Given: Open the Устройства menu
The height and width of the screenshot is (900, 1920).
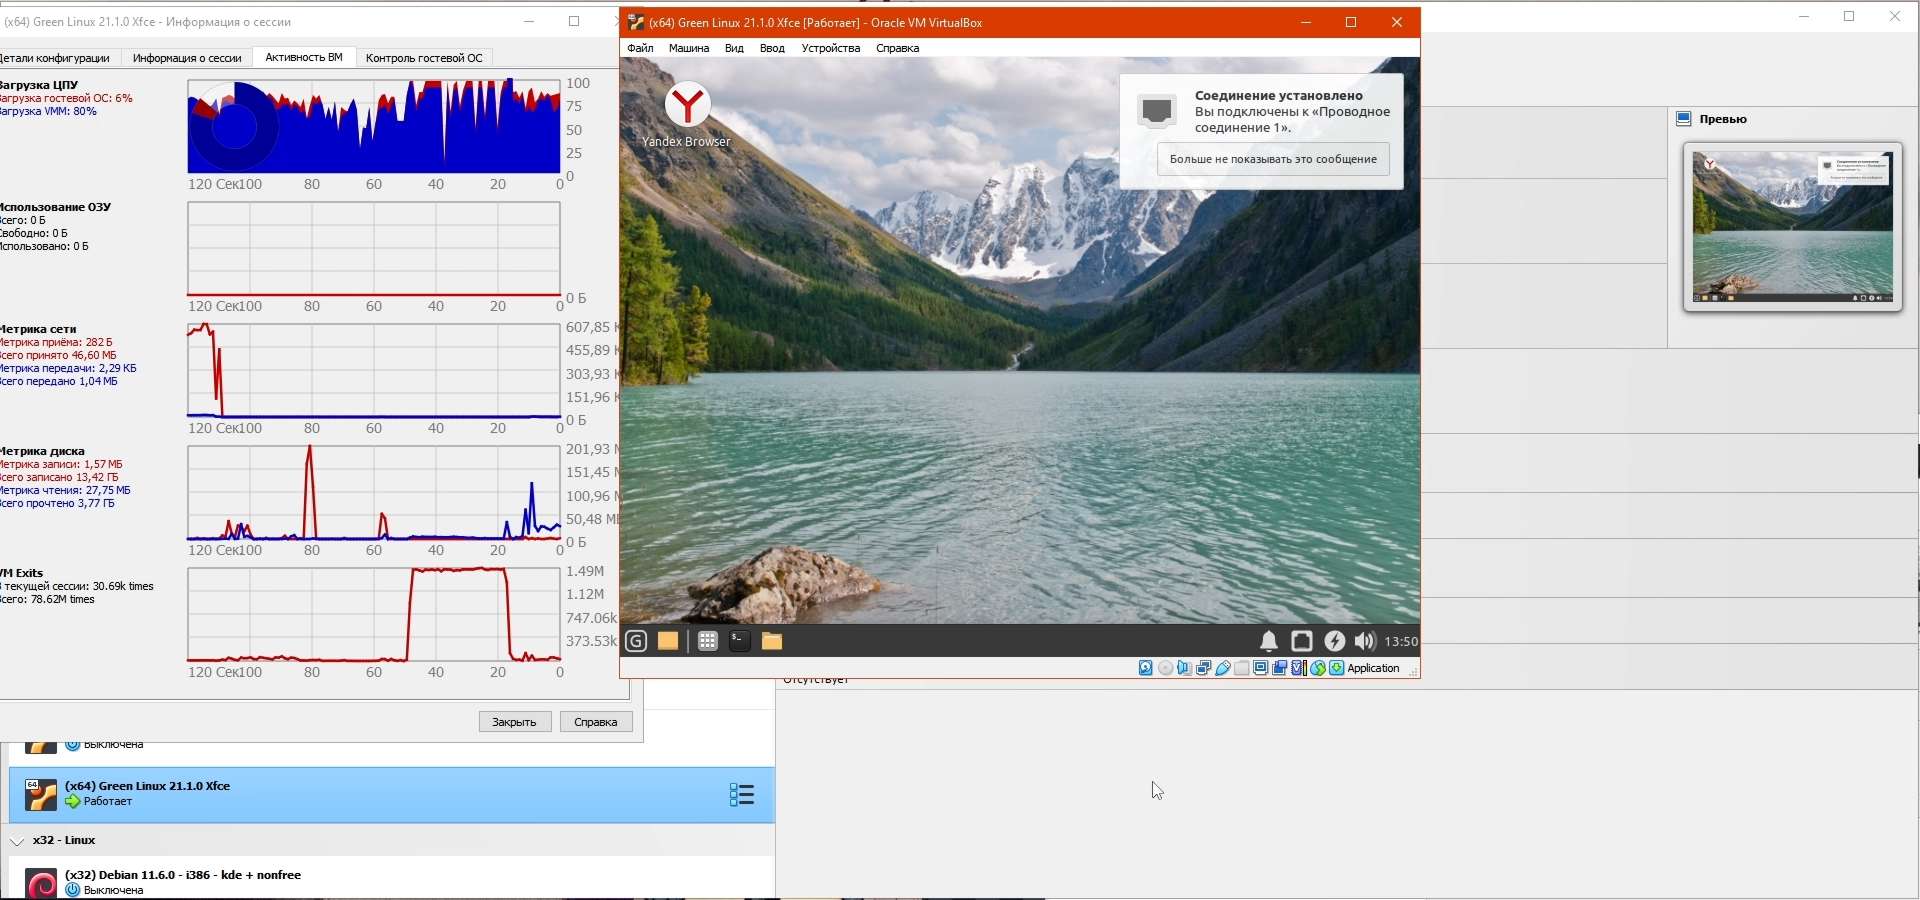Looking at the screenshot, I should tap(831, 48).
